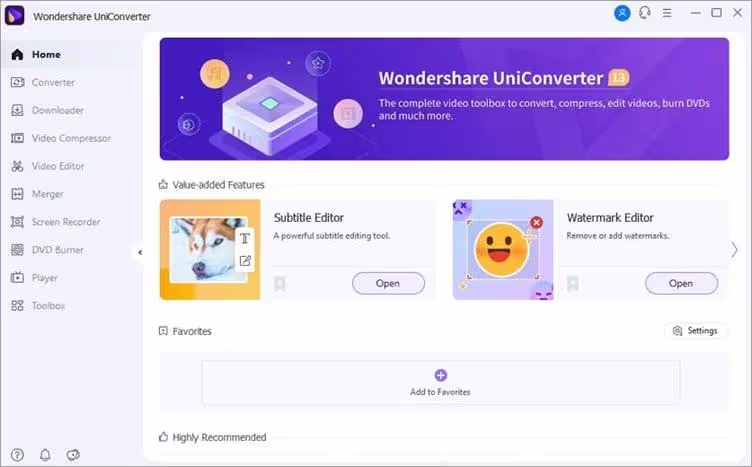
Task: Open the support headset icon
Action: (x=645, y=13)
